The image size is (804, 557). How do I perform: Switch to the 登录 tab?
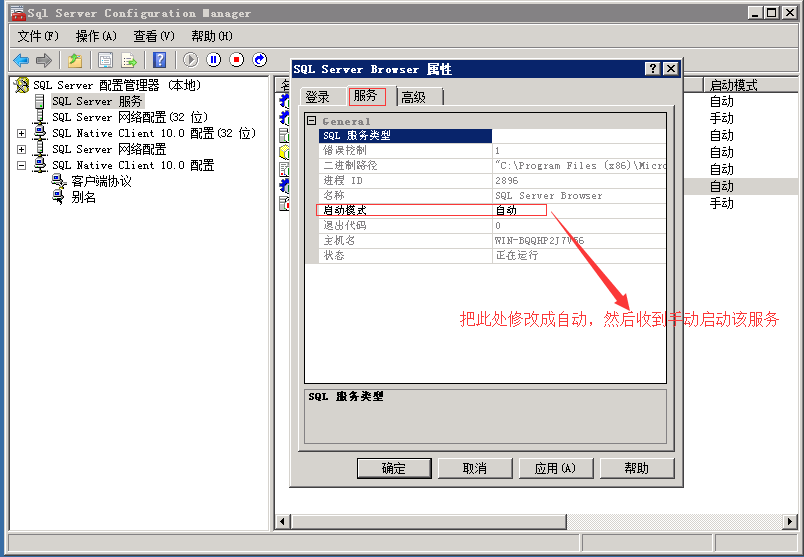click(x=323, y=97)
